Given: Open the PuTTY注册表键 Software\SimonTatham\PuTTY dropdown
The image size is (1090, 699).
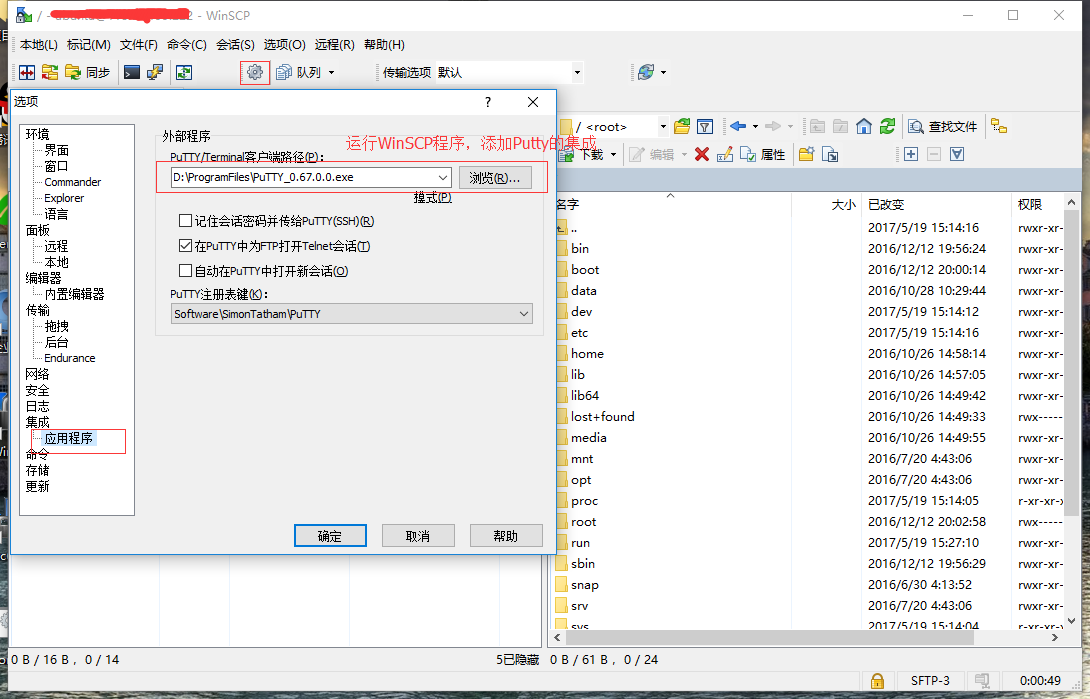Looking at the screenshot, I should tap(352, 314).
